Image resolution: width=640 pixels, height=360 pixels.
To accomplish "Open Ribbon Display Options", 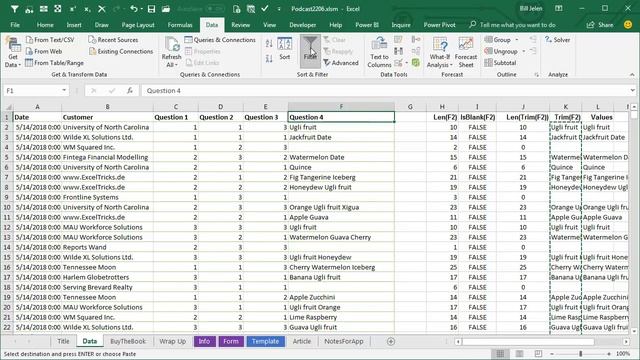I will coord(559,9).
